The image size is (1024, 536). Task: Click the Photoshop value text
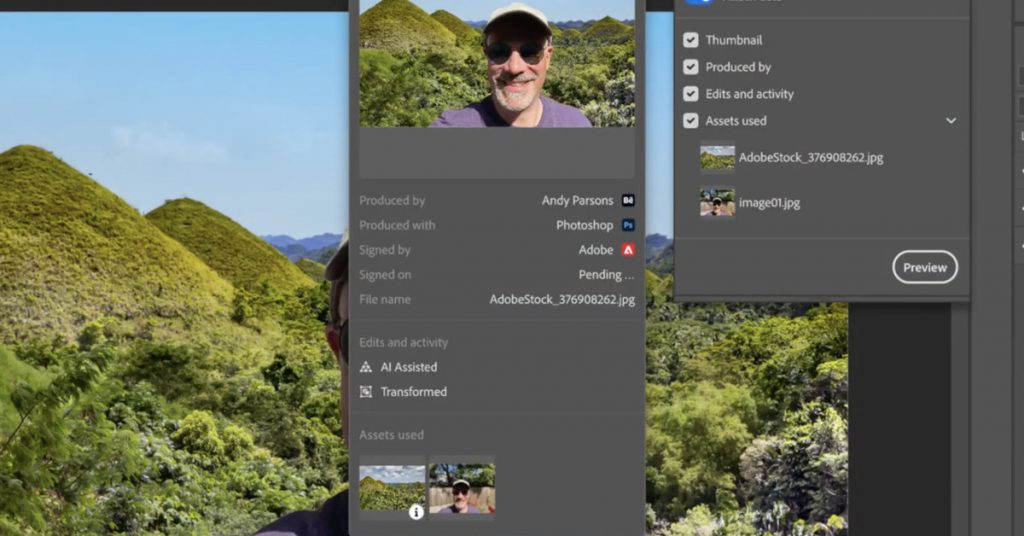click(584, 225)
